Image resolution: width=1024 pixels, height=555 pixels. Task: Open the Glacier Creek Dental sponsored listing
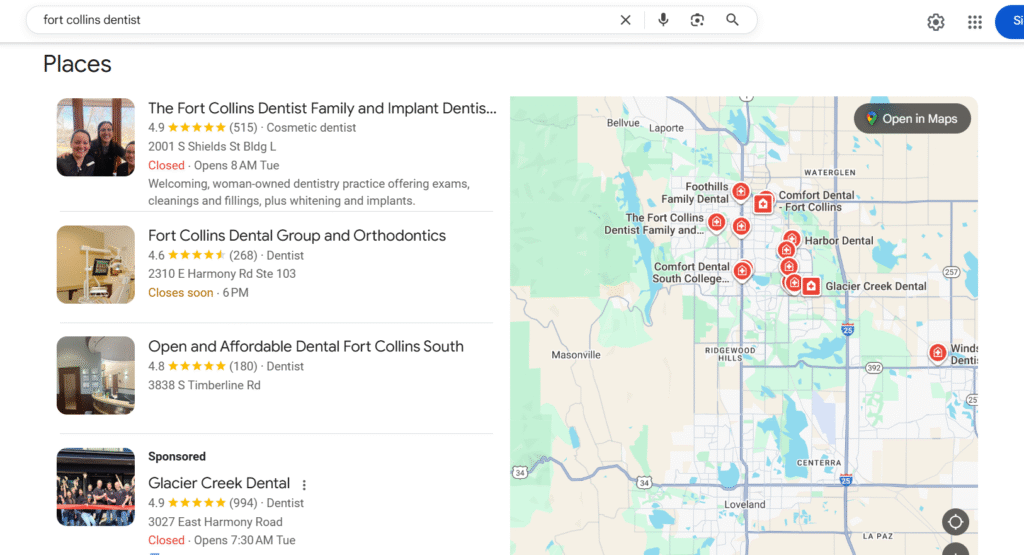(219, 483)
